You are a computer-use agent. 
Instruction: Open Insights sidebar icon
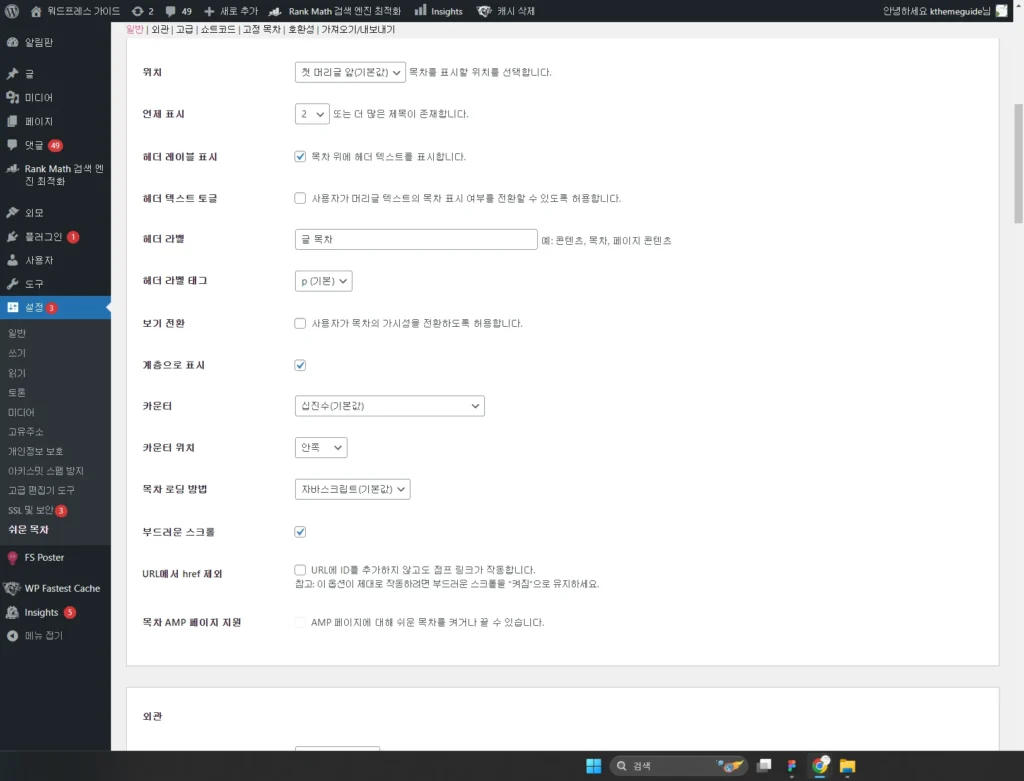click(x=12, y=613)
